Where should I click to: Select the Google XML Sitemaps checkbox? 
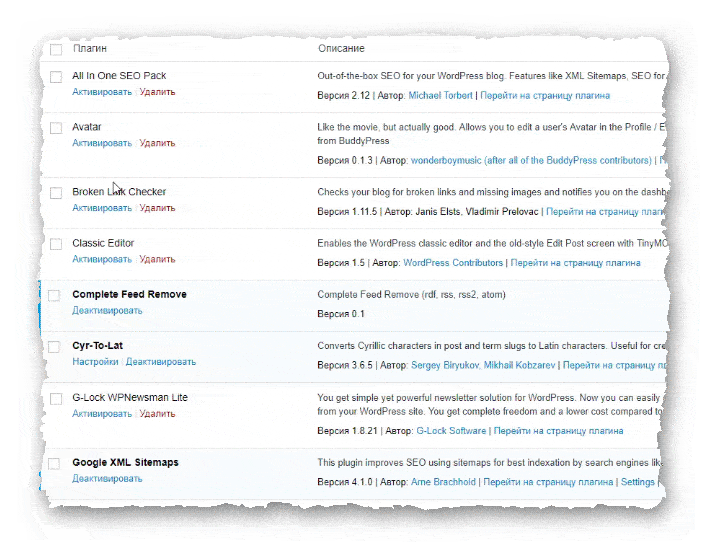(54, 464)
